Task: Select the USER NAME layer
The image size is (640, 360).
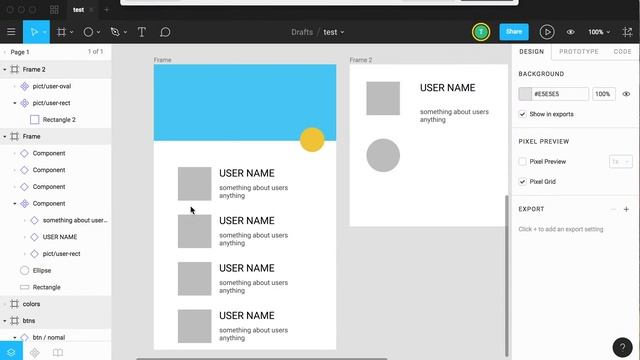Action: 56,237
